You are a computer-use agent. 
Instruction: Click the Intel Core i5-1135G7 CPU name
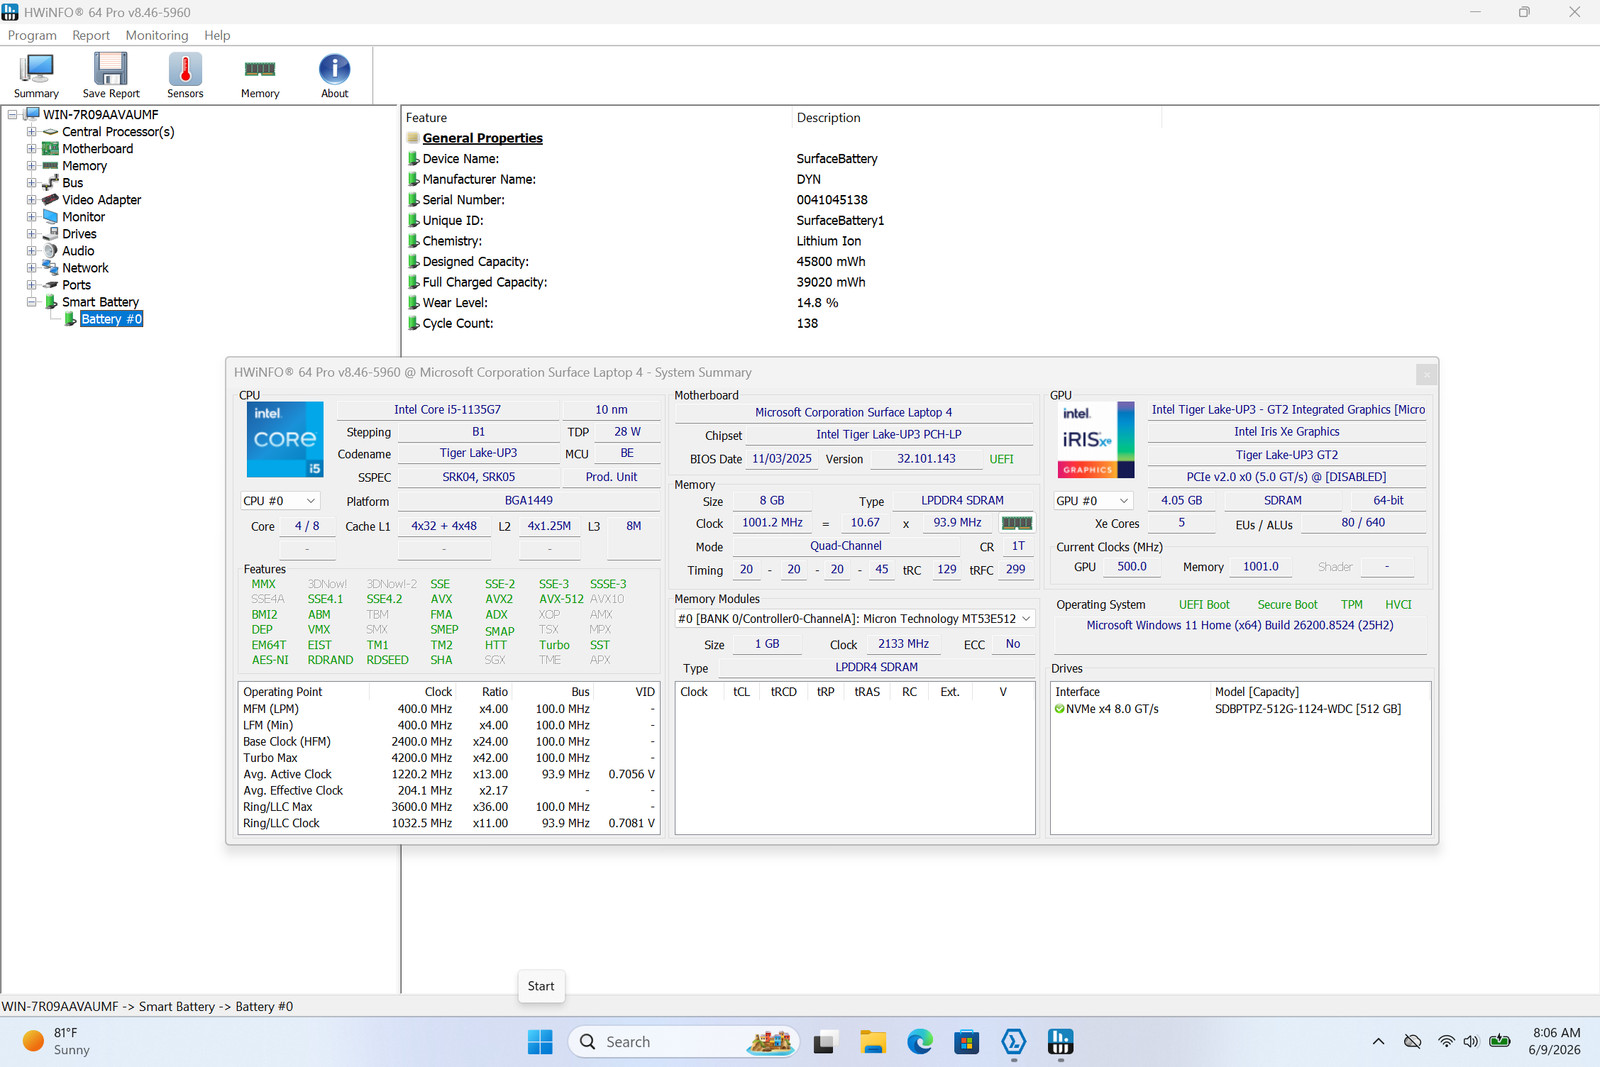coord(447,410)
